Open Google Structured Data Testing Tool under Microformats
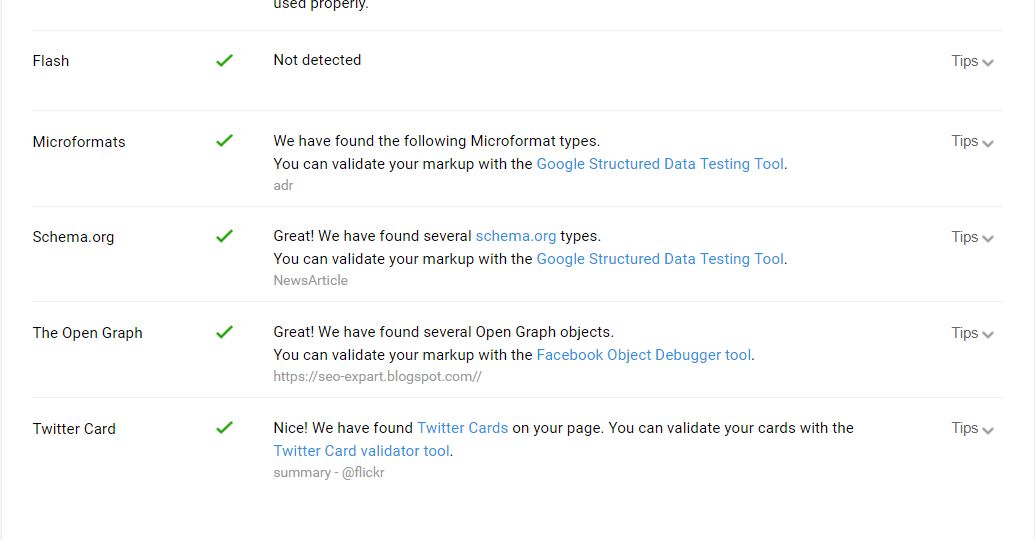Image resolution: width=1035 pixels, height=540 pixels. [660, 164]
